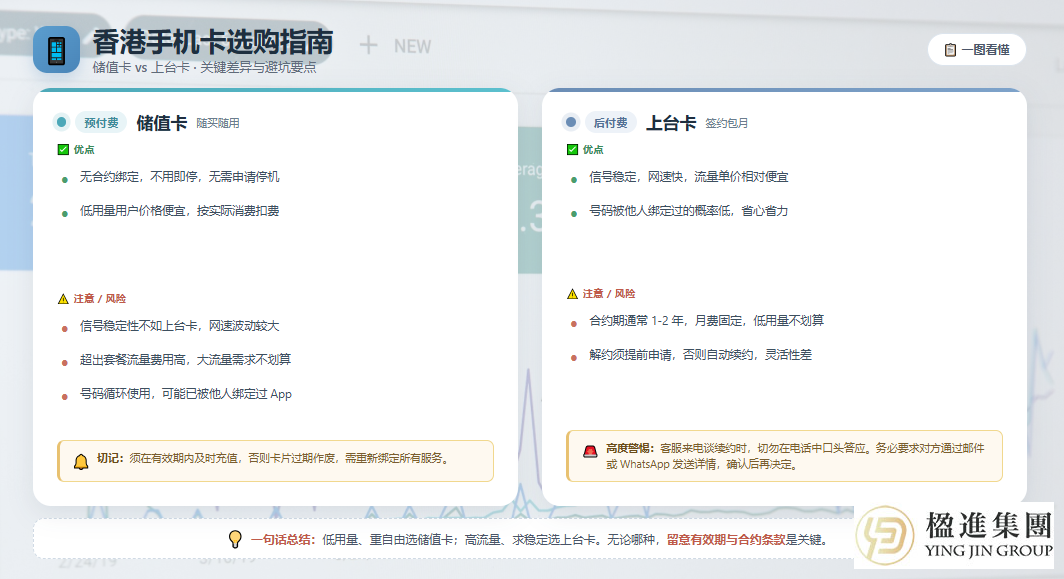This screenshot has width=1064, height=579.
Task: Click the text 低用量用户价格便宜，按实际消费扣费
Action: tap(179, 211)
